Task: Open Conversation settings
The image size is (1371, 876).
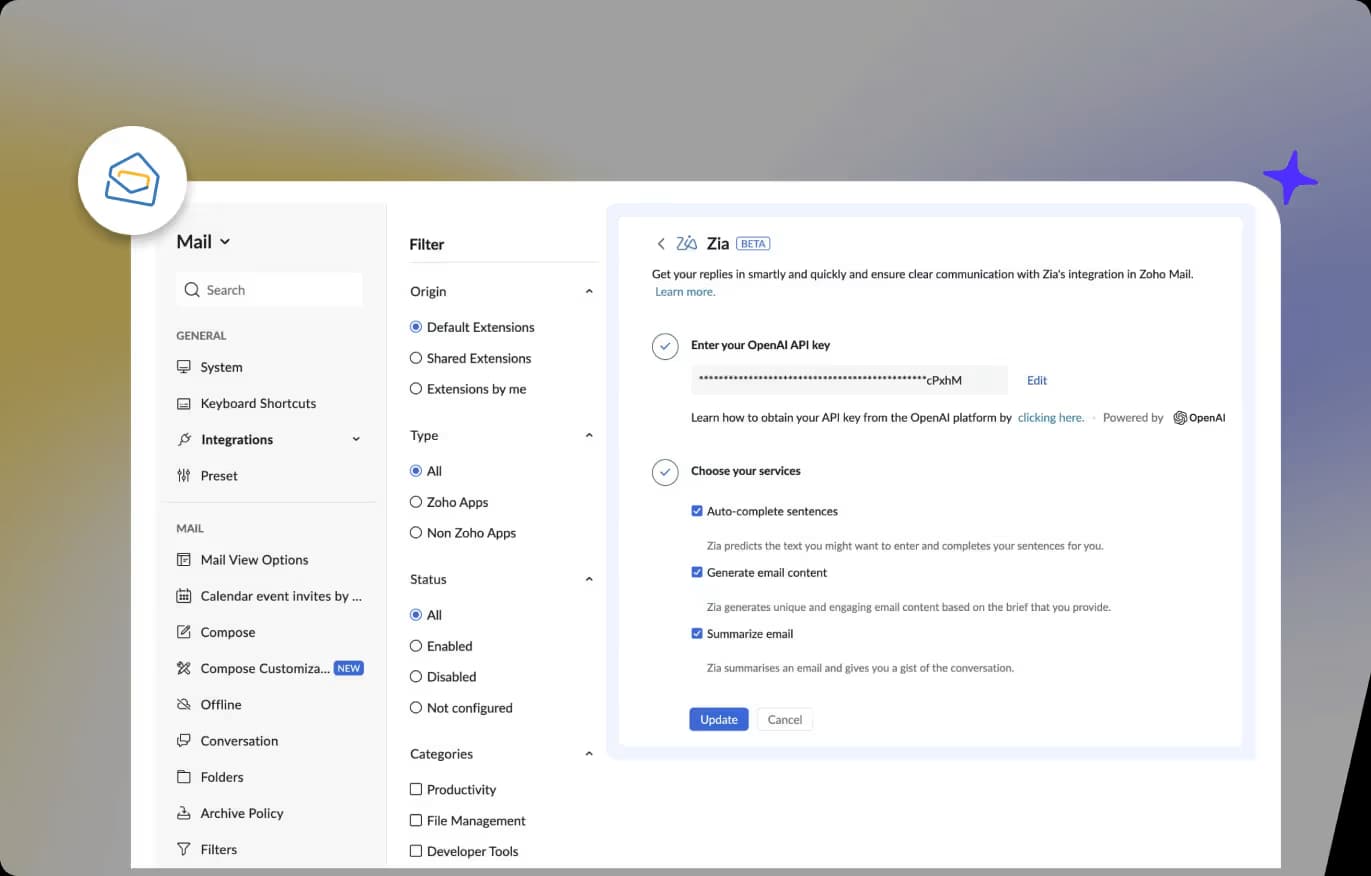Action: pyautogui.click(x=239, y=741)
